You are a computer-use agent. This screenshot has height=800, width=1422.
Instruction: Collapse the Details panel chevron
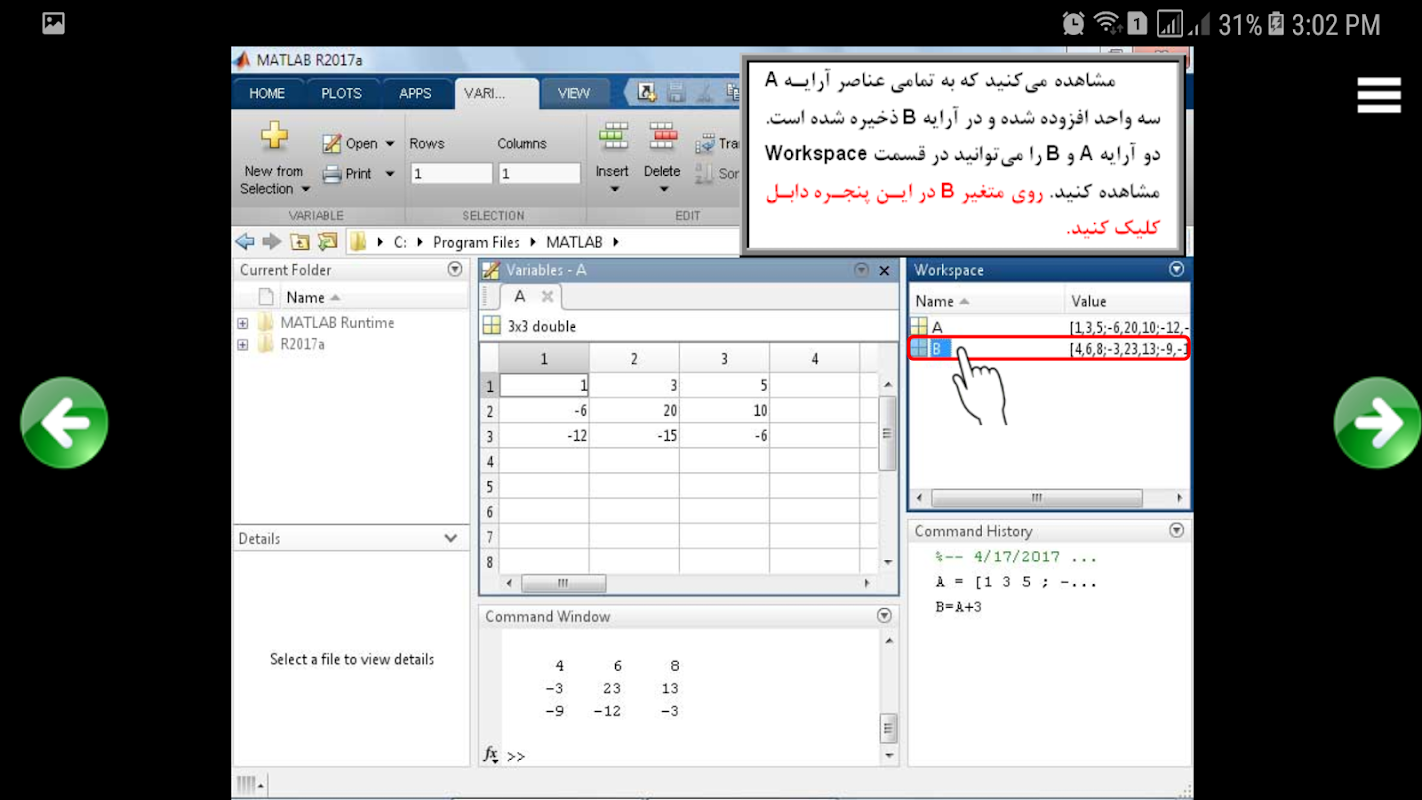click(x=451, y=538)
